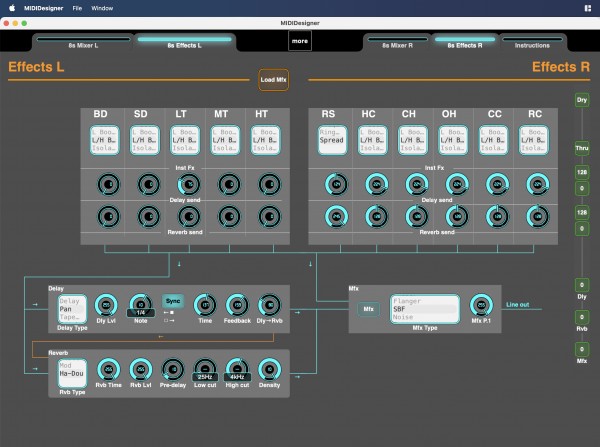
Task: Toggle the Mfx button in Mfx panel
Action: pos(368,309)
